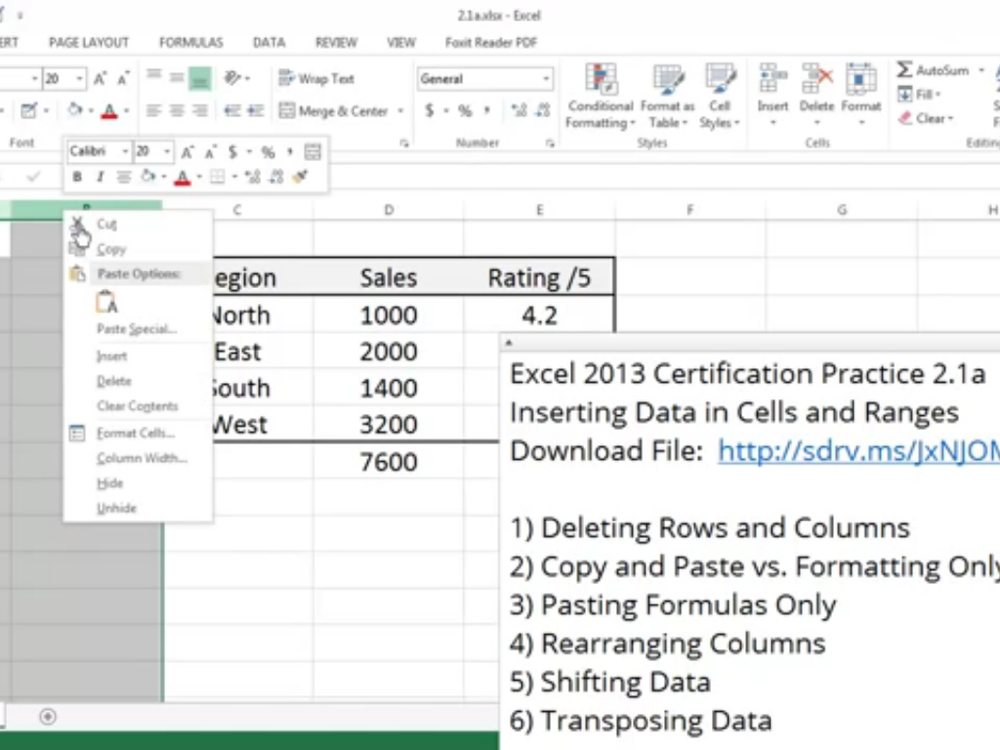This screenshot has height=750, width=1000.
Task: Open the PAGE LAYOUT ribbon tab
Action: (89, 43)
